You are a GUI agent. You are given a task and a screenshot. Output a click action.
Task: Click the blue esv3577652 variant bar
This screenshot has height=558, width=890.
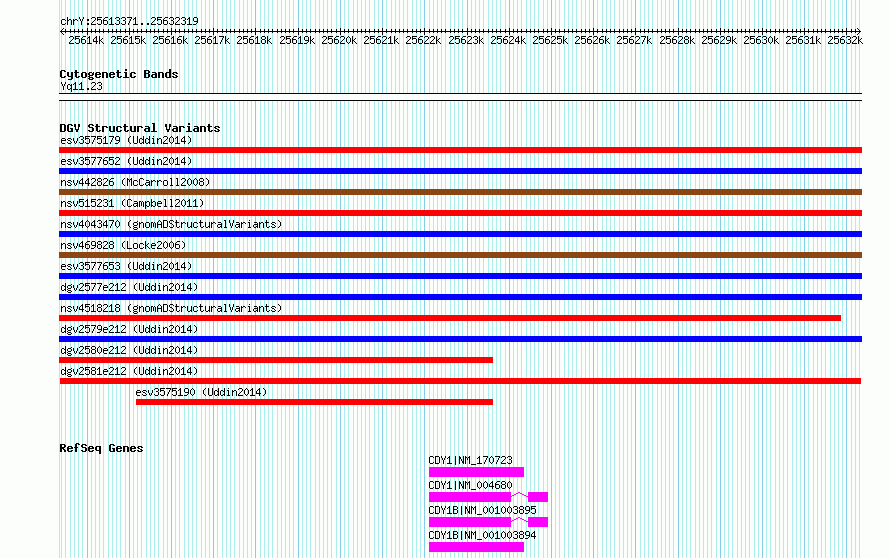tap(460, 171)
